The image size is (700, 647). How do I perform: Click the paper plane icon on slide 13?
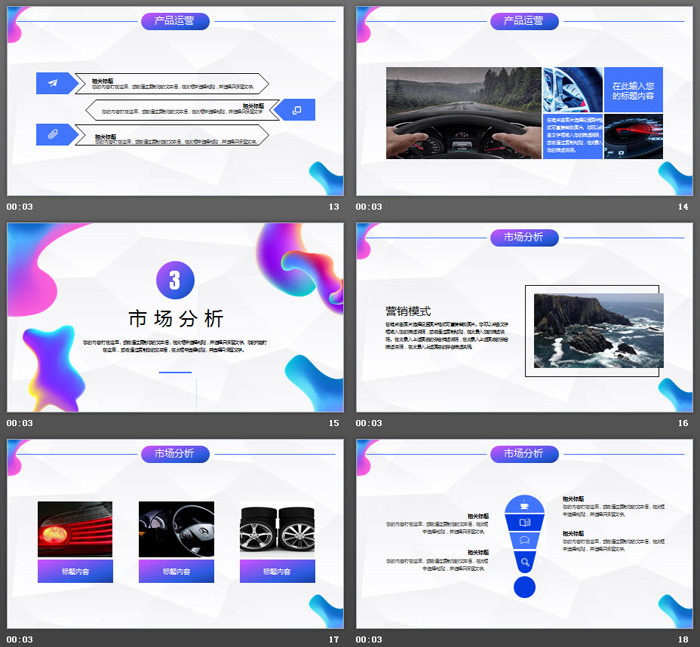click(x=53, y=83)
